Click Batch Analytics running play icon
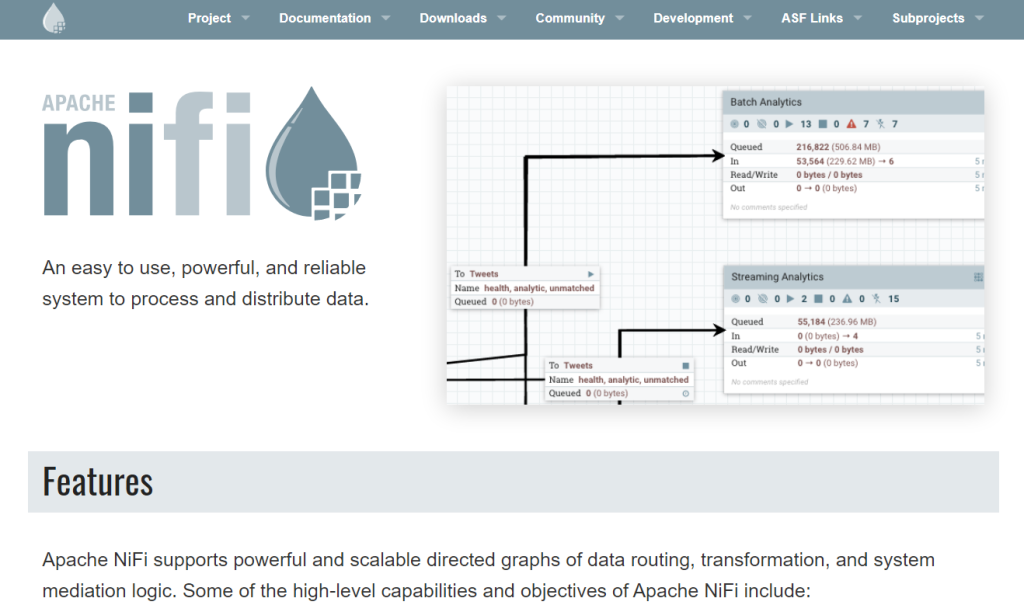Viewport: 1024px width, 612px height. 789,123
